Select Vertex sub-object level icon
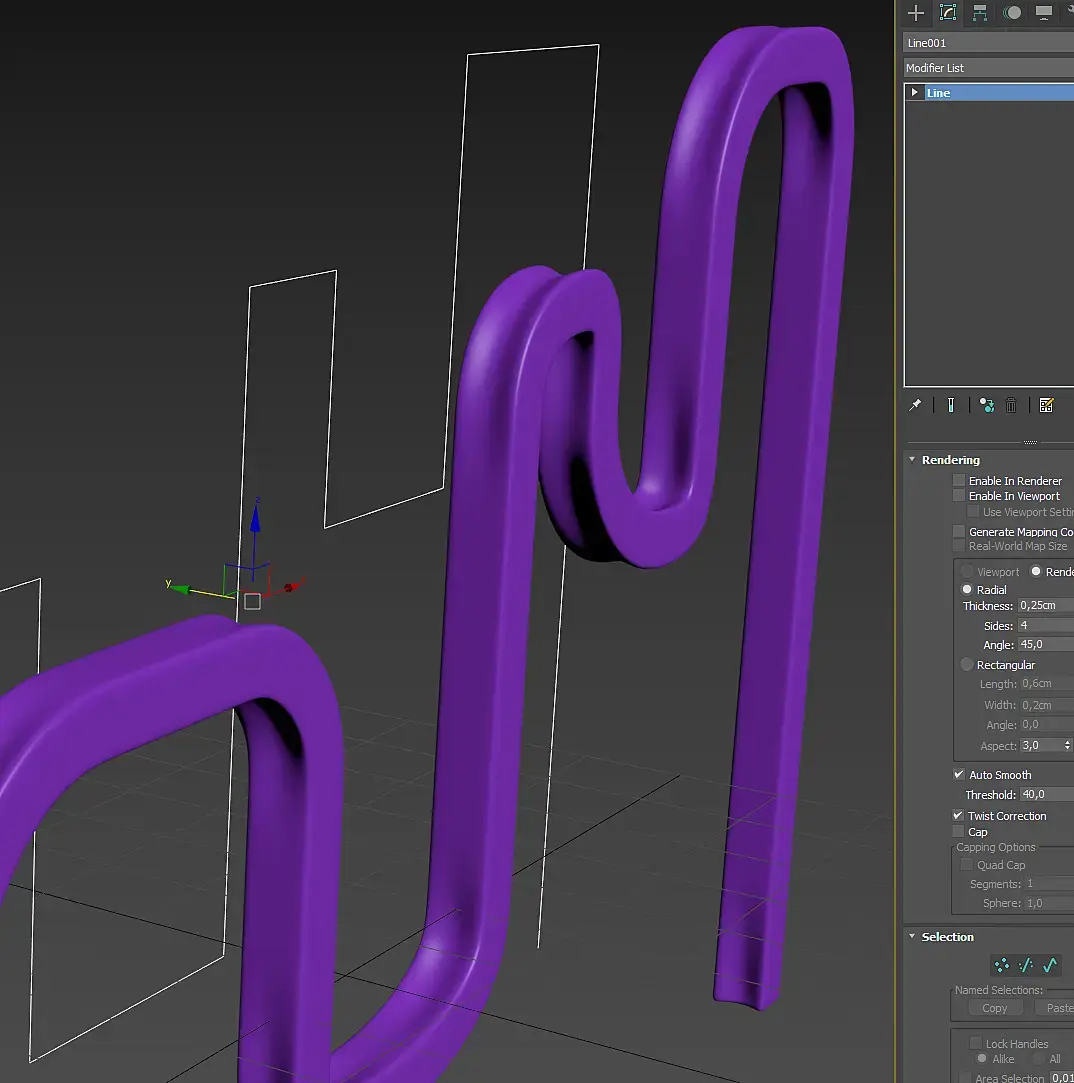The height and width of the screenshot is (1083, 1074). tap(1001, 965)
